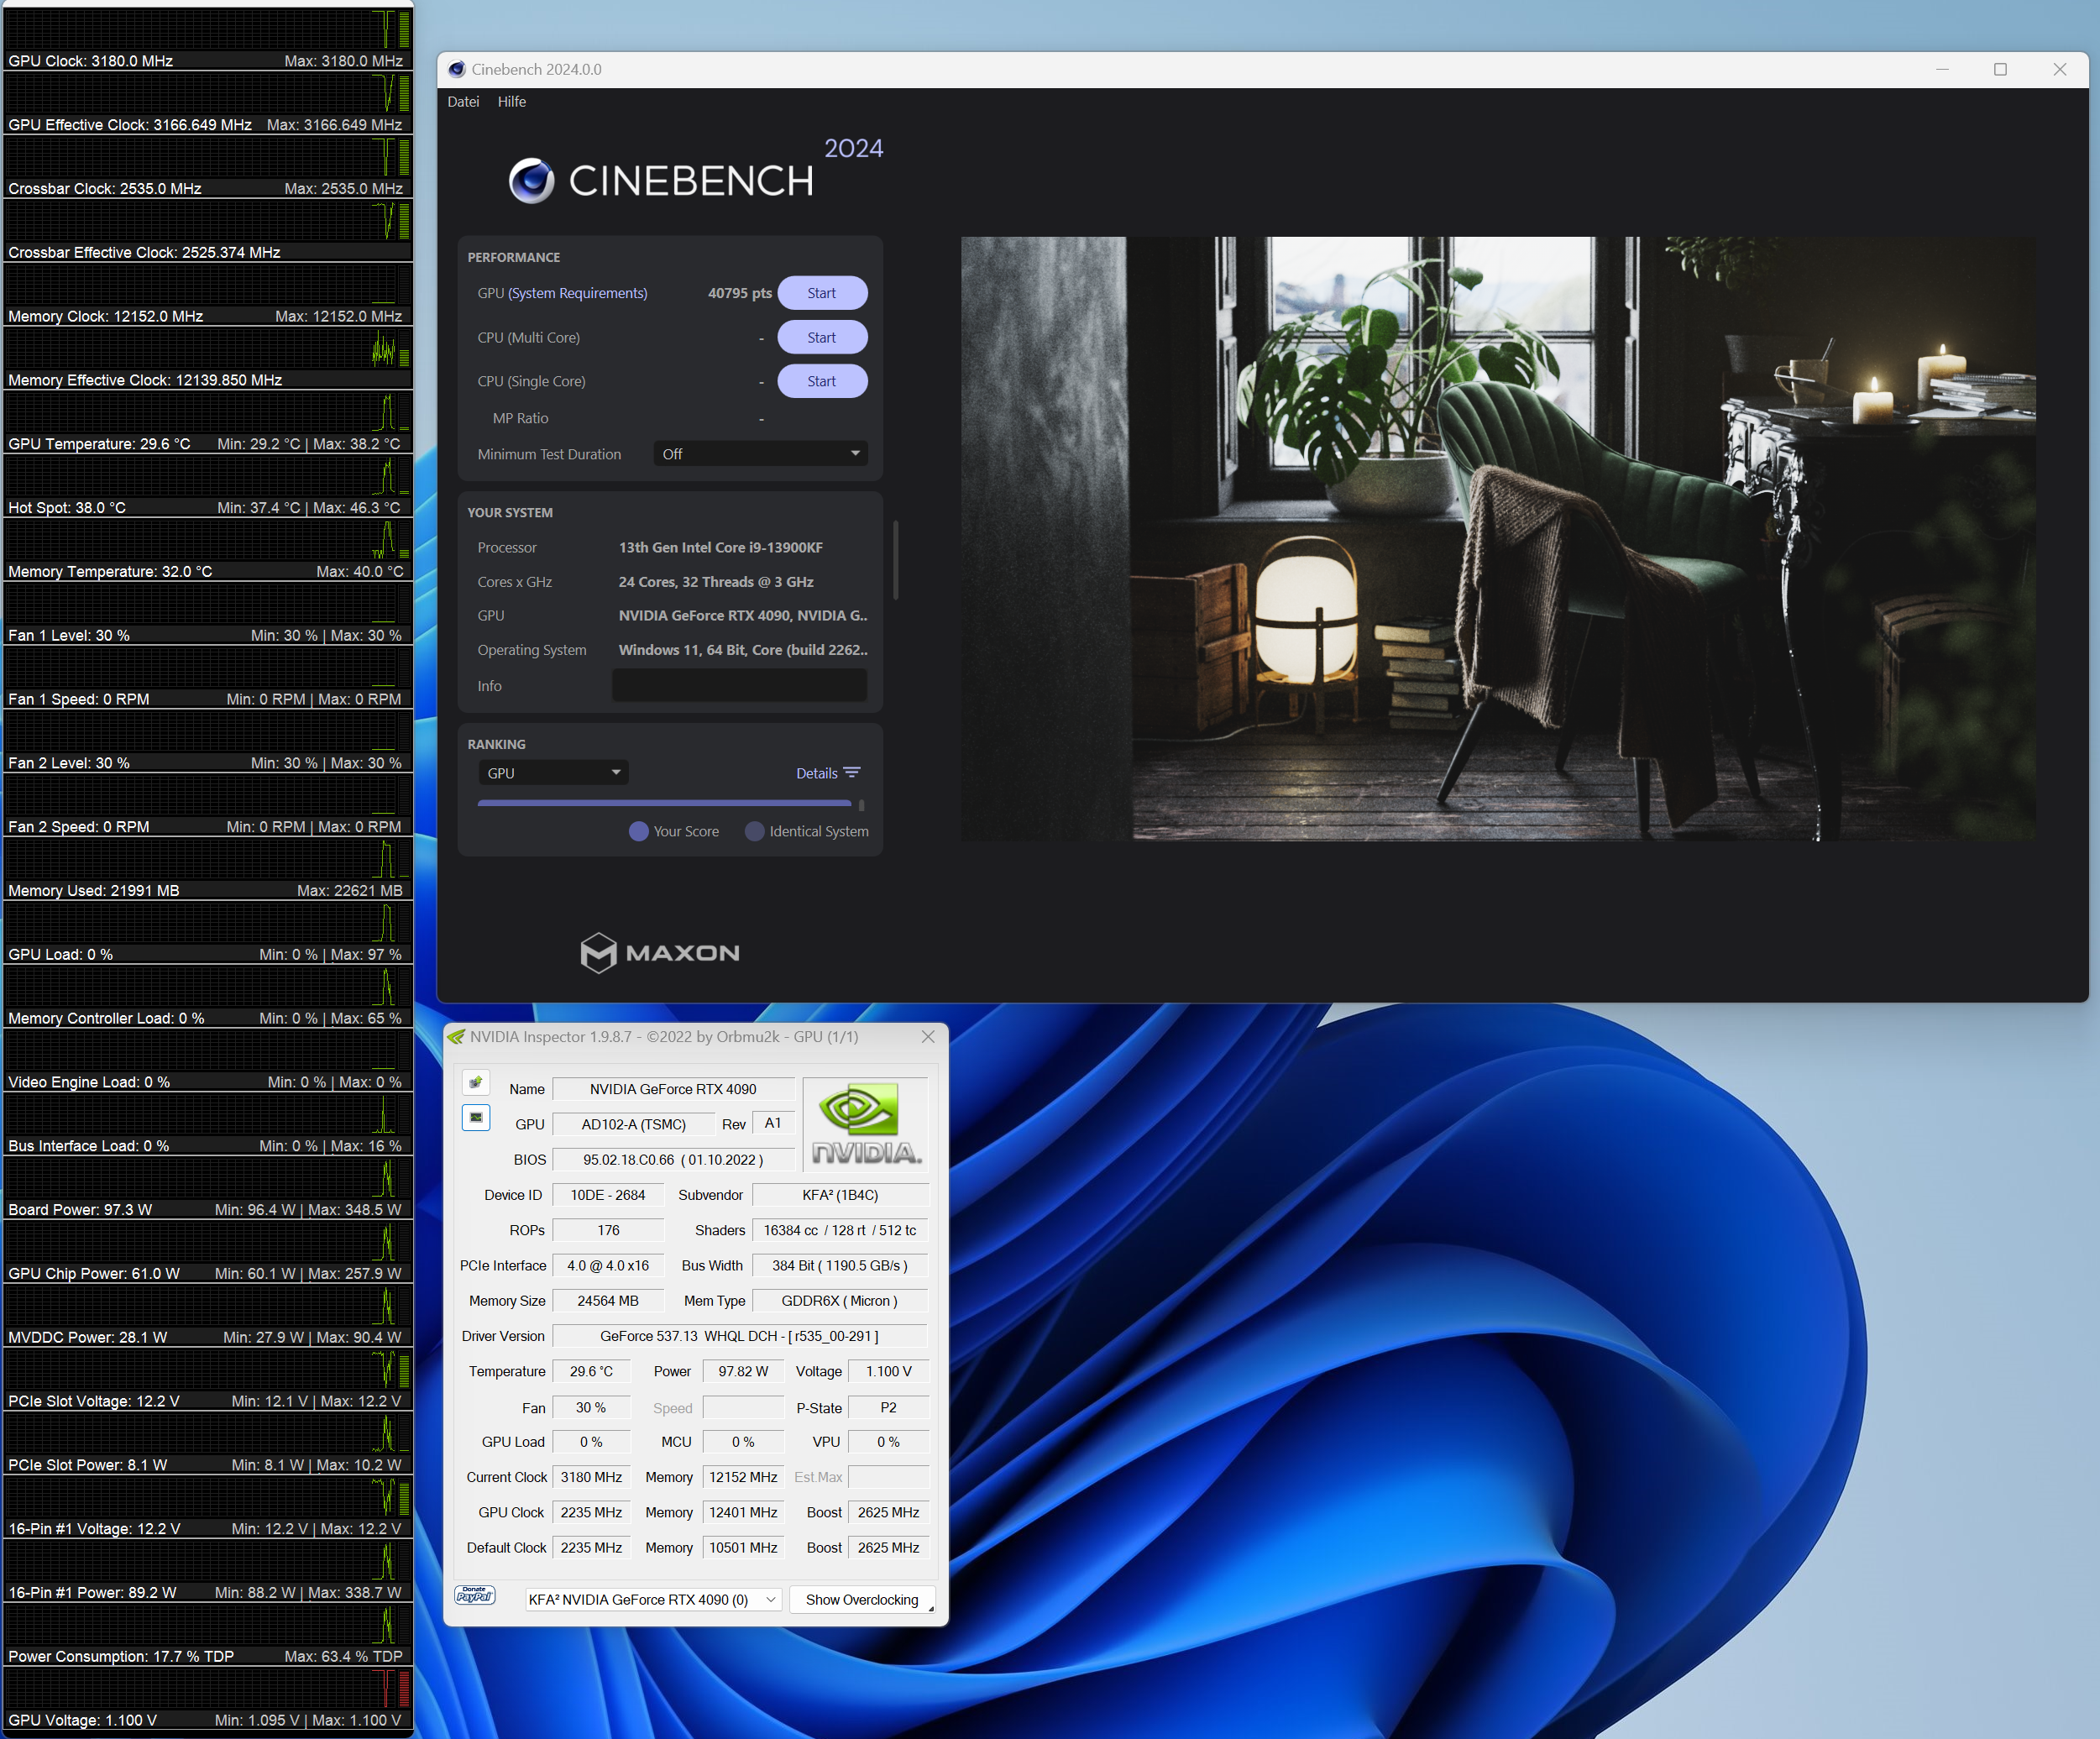The image size is (2100, 1739).
Task: Click the Voltage 1.100 V field in Inspector
Action: (x=888, y=1371)
